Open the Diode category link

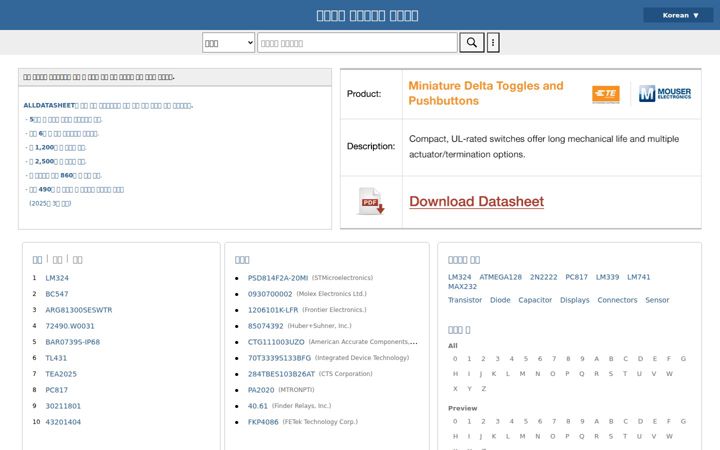pyautogui.click(x=500, y=300)
